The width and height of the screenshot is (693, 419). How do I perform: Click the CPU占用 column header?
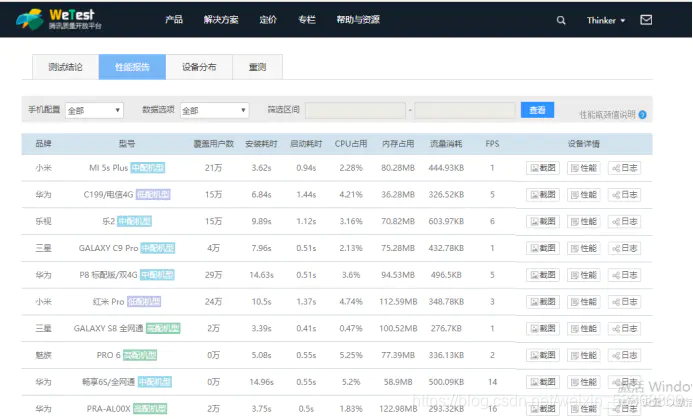click(x=351, y=144)
